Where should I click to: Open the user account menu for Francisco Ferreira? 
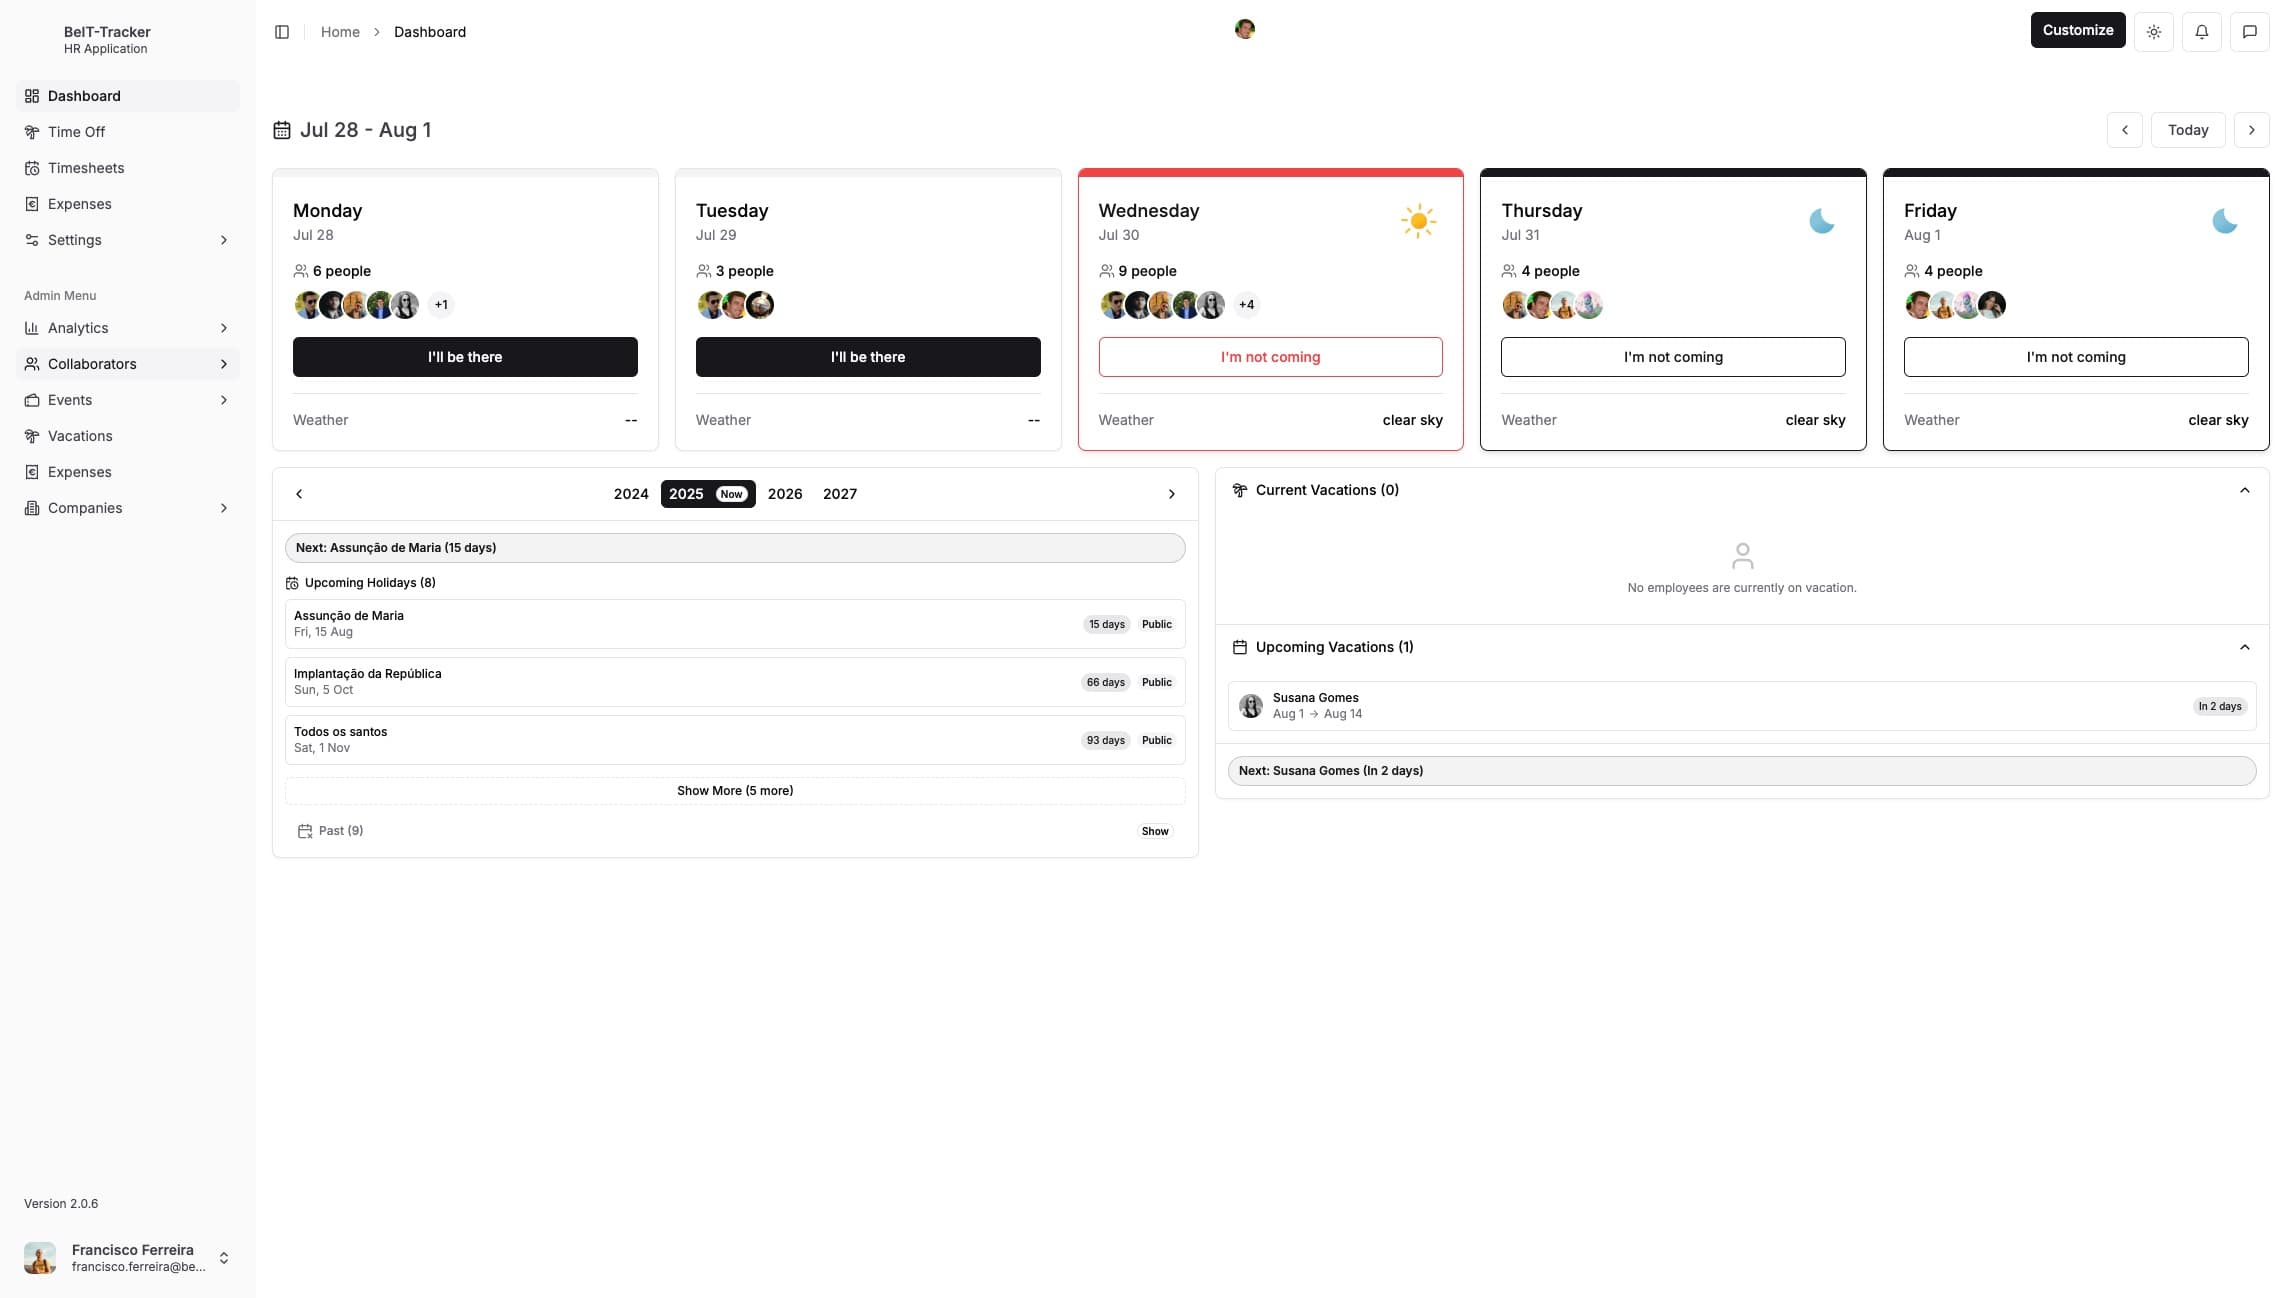(x=127, y=1257)
